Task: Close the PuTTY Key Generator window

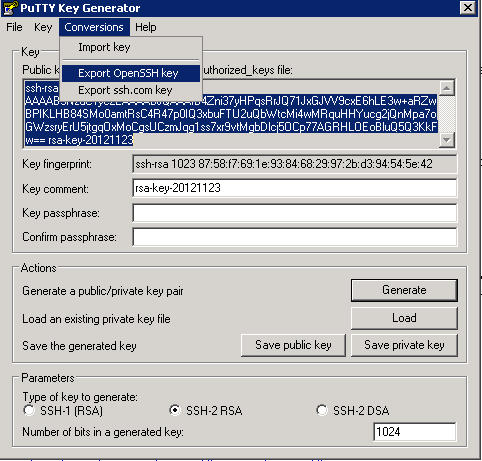Action: [x=468, y=8]
